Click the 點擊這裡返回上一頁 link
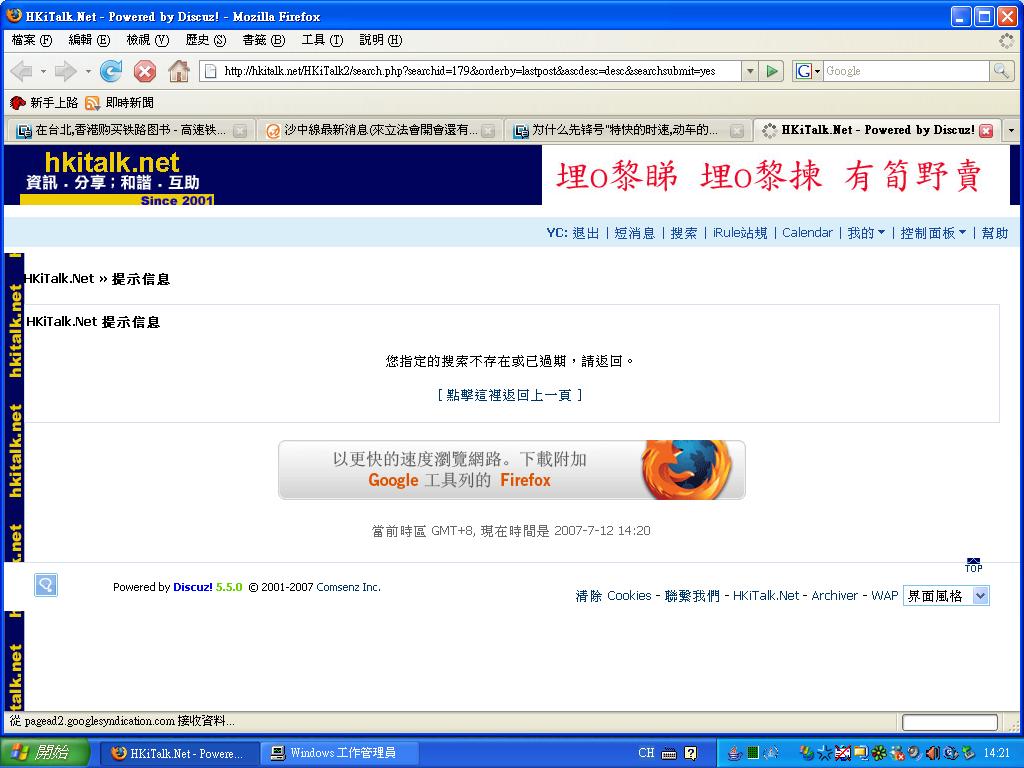Image resolution: width=1024 pixels, height=768 pixels. [x=510, y=395]
